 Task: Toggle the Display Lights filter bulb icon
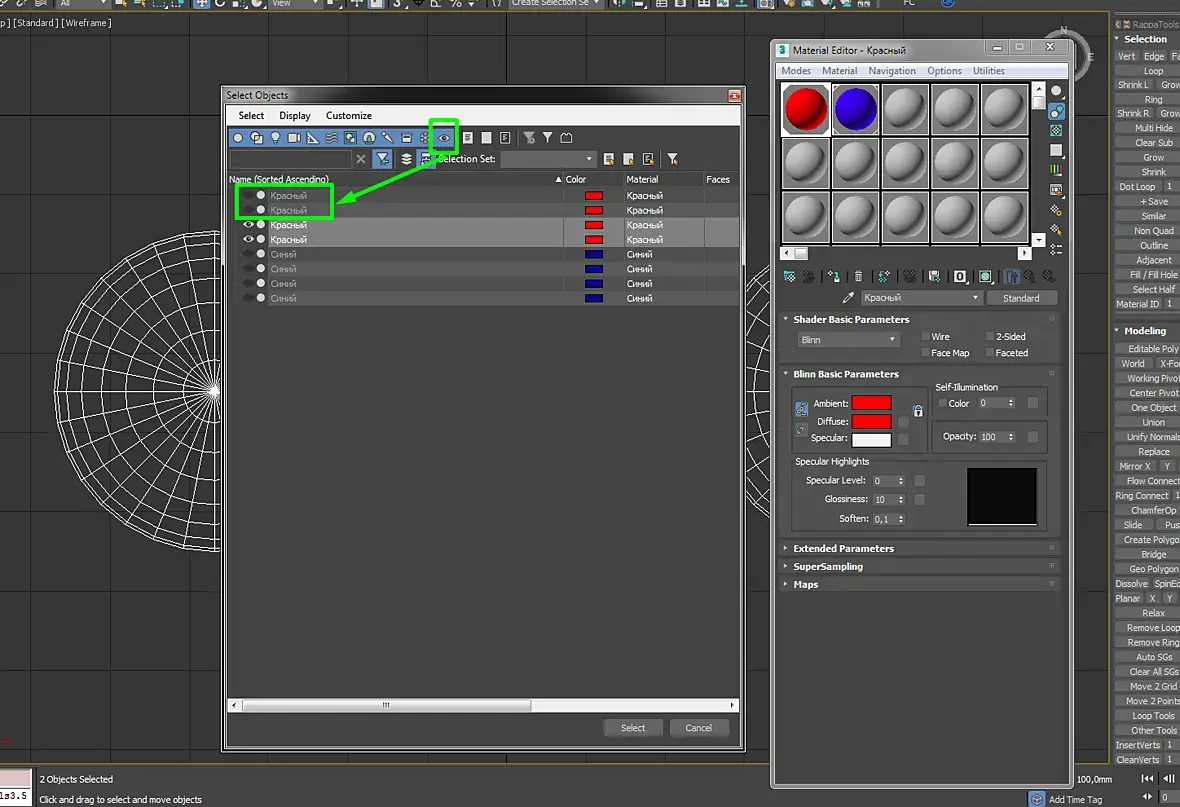275,138
